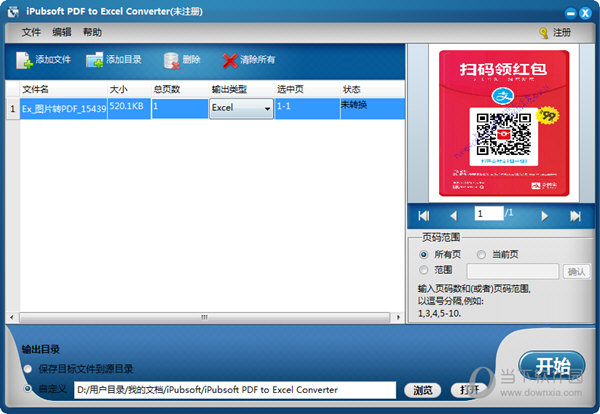Image resolution: width=600 pixels, height=414 pixels.
Task: Choose 保存目标文件到源目录 radio option
Action: [28, 369]
